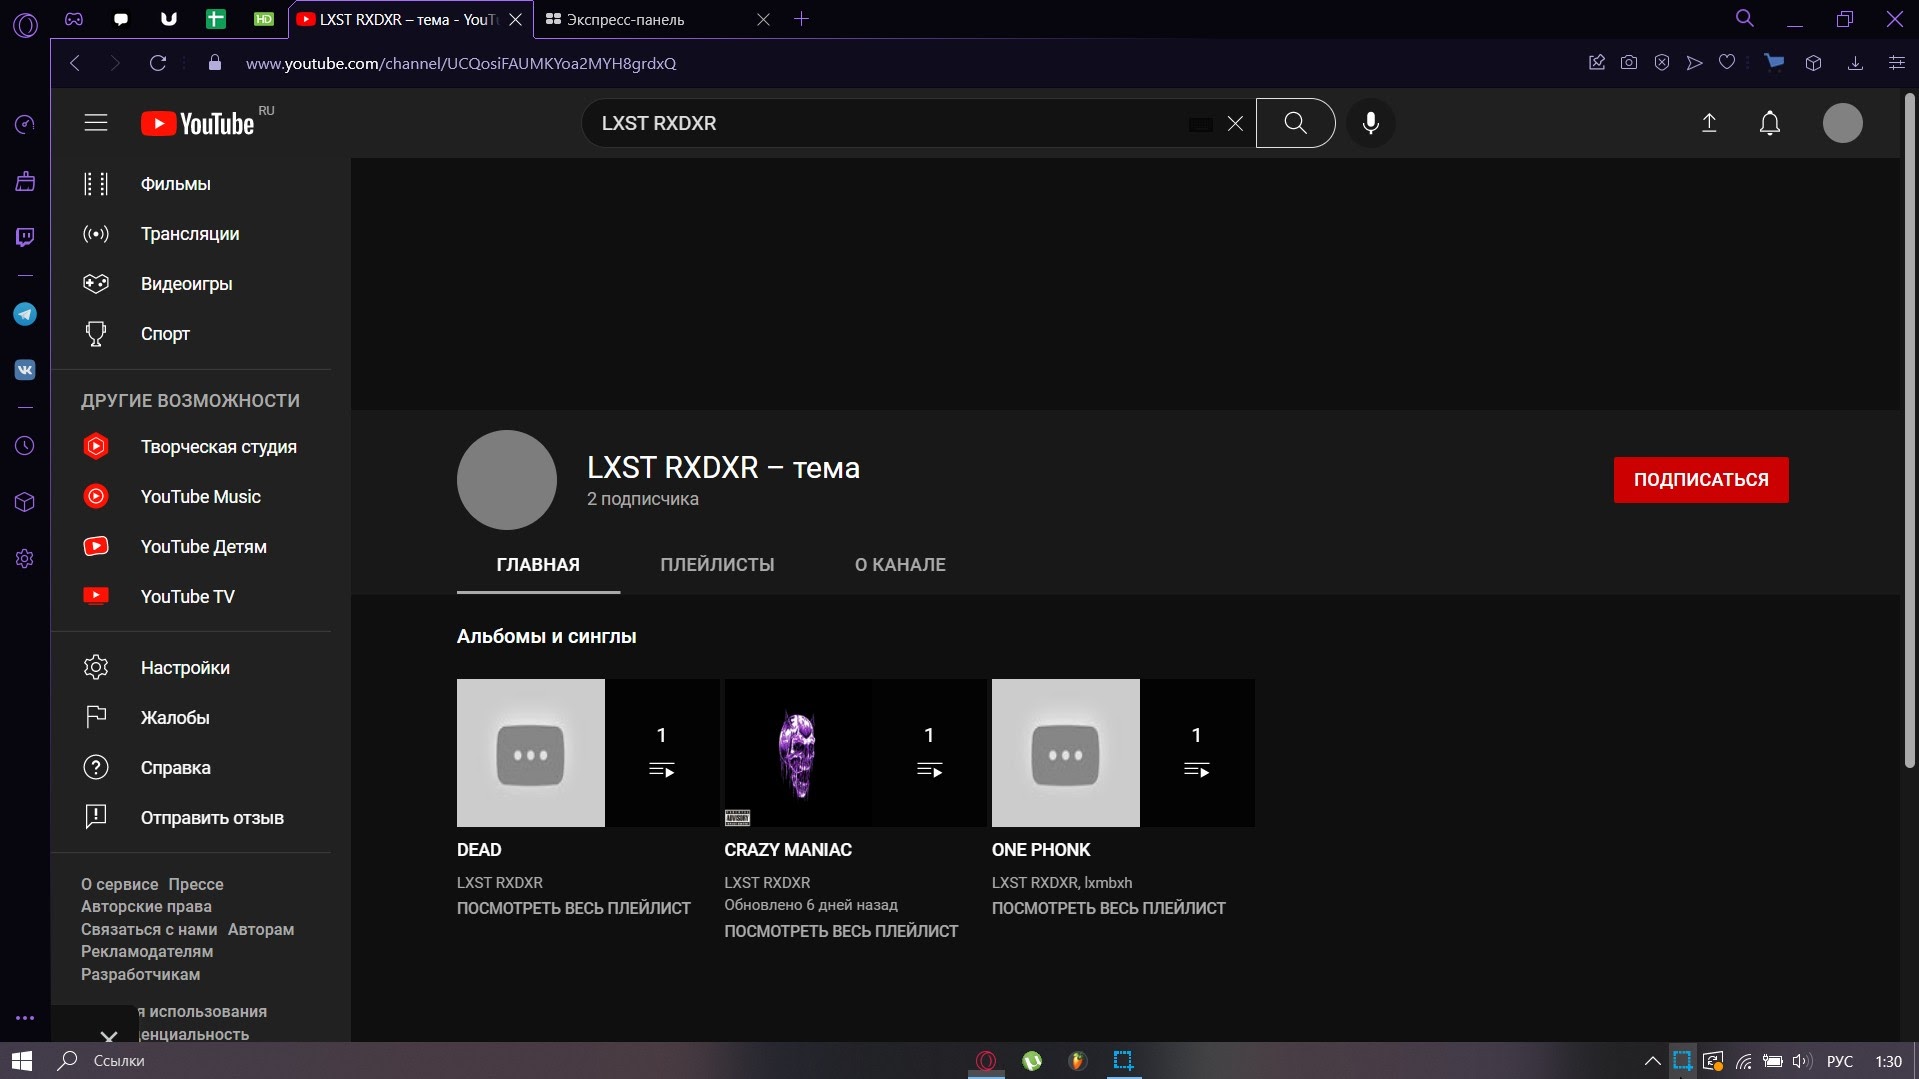Open Трансляции in the sidebar

point(191,234)
